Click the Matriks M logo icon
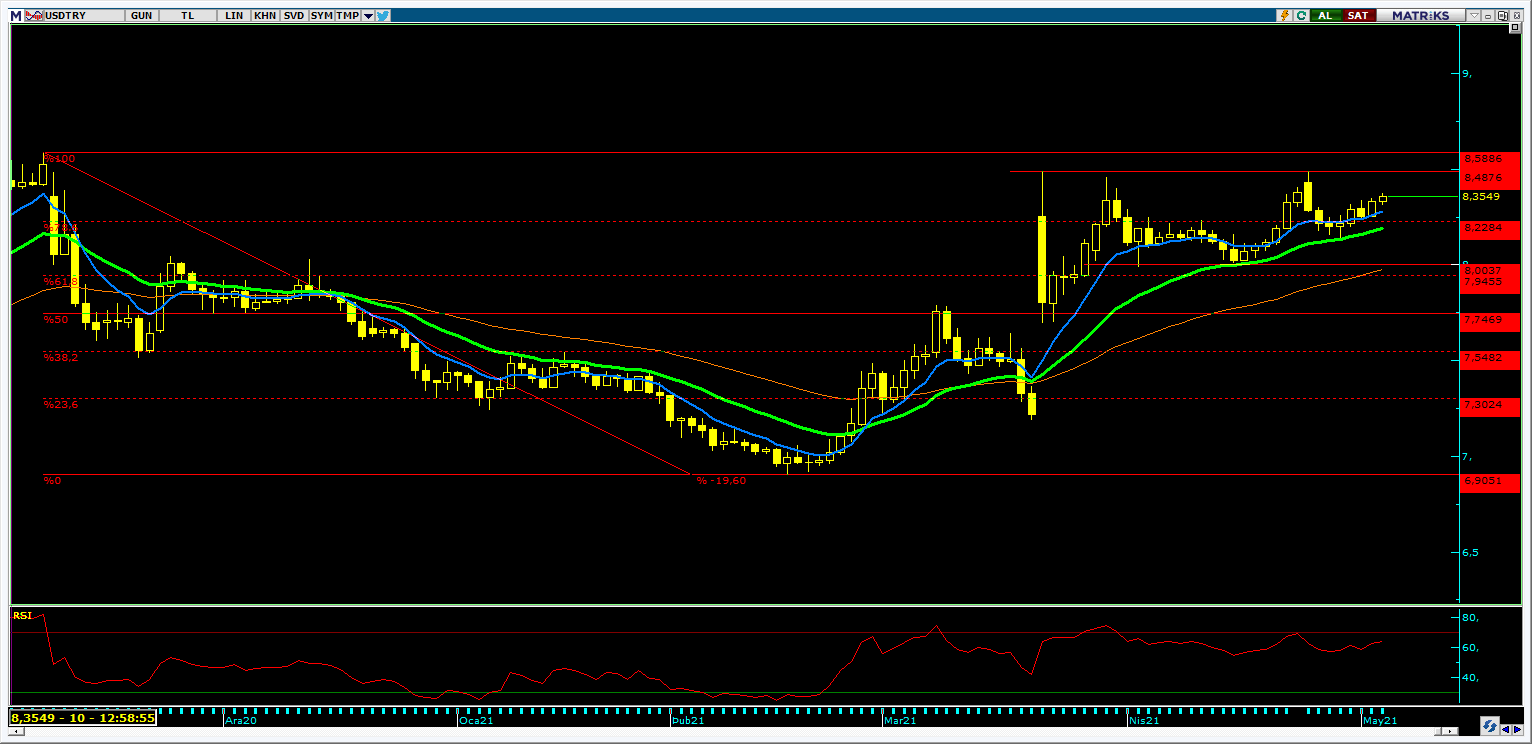 tap(15, 16)
